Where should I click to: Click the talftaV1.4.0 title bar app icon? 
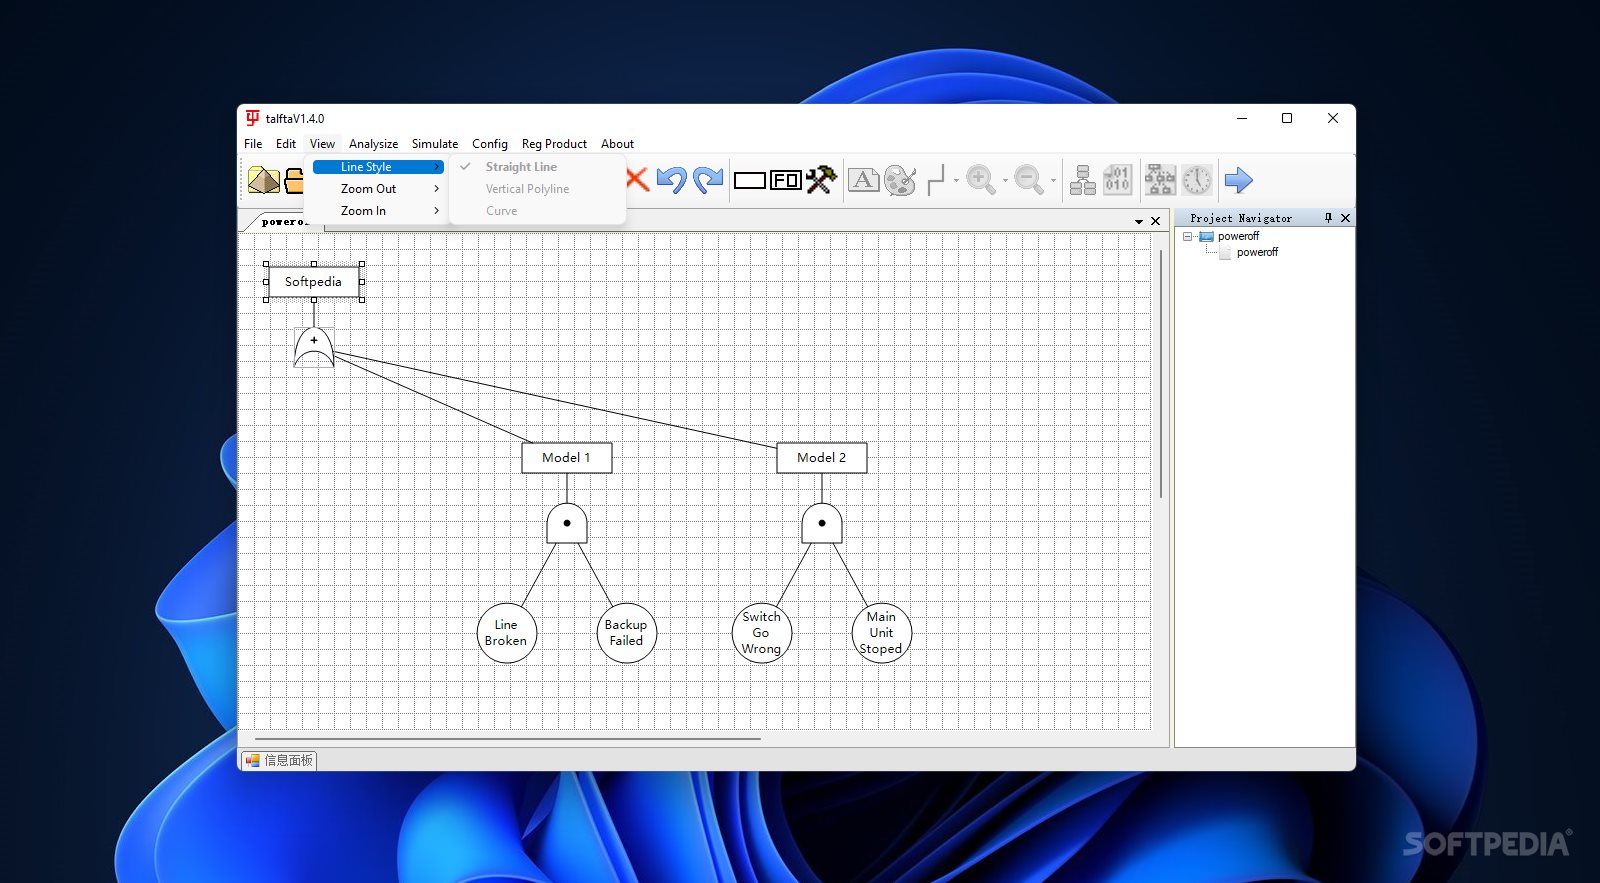(x=252, y=118)
